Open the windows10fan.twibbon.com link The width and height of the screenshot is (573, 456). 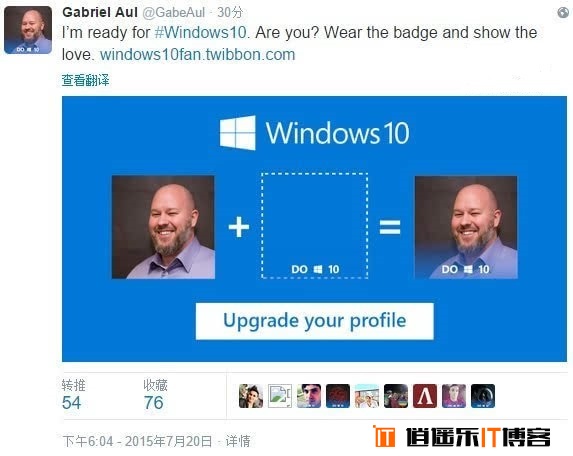(197, 55)
